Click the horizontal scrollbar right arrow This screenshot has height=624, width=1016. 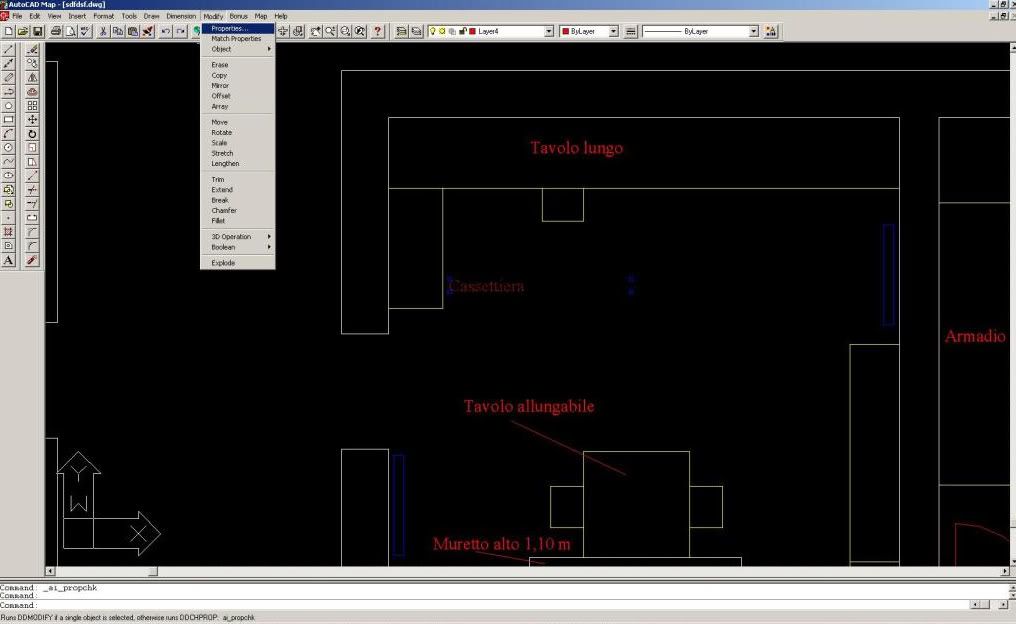(1005, 572)
